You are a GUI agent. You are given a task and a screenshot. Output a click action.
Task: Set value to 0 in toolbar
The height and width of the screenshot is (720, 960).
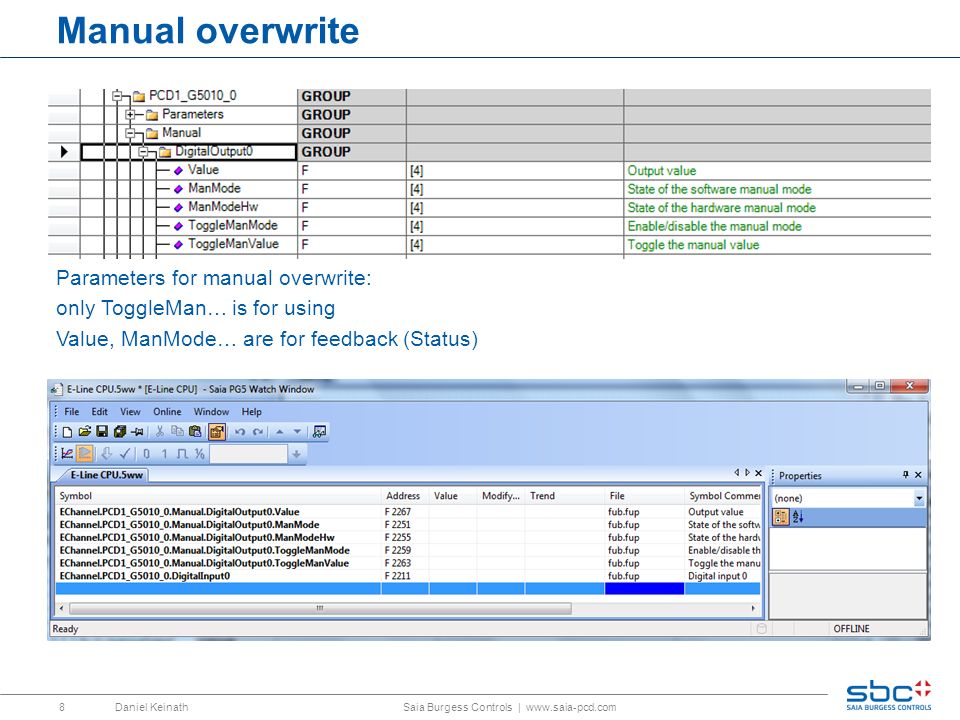point(146,454)
